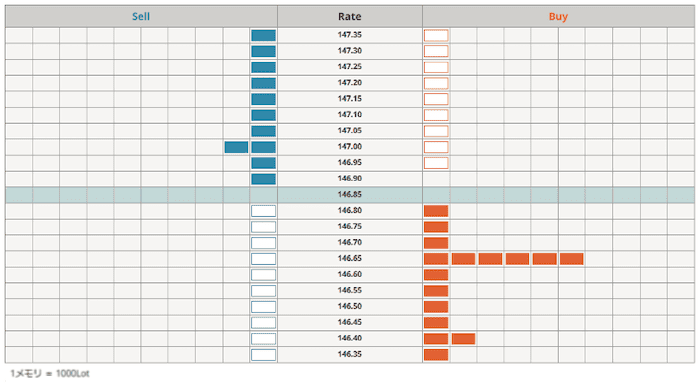This screenshot has height=383, width=700.
Task: Select the second orange buy block at 146.40
Action: click(463, 339)
